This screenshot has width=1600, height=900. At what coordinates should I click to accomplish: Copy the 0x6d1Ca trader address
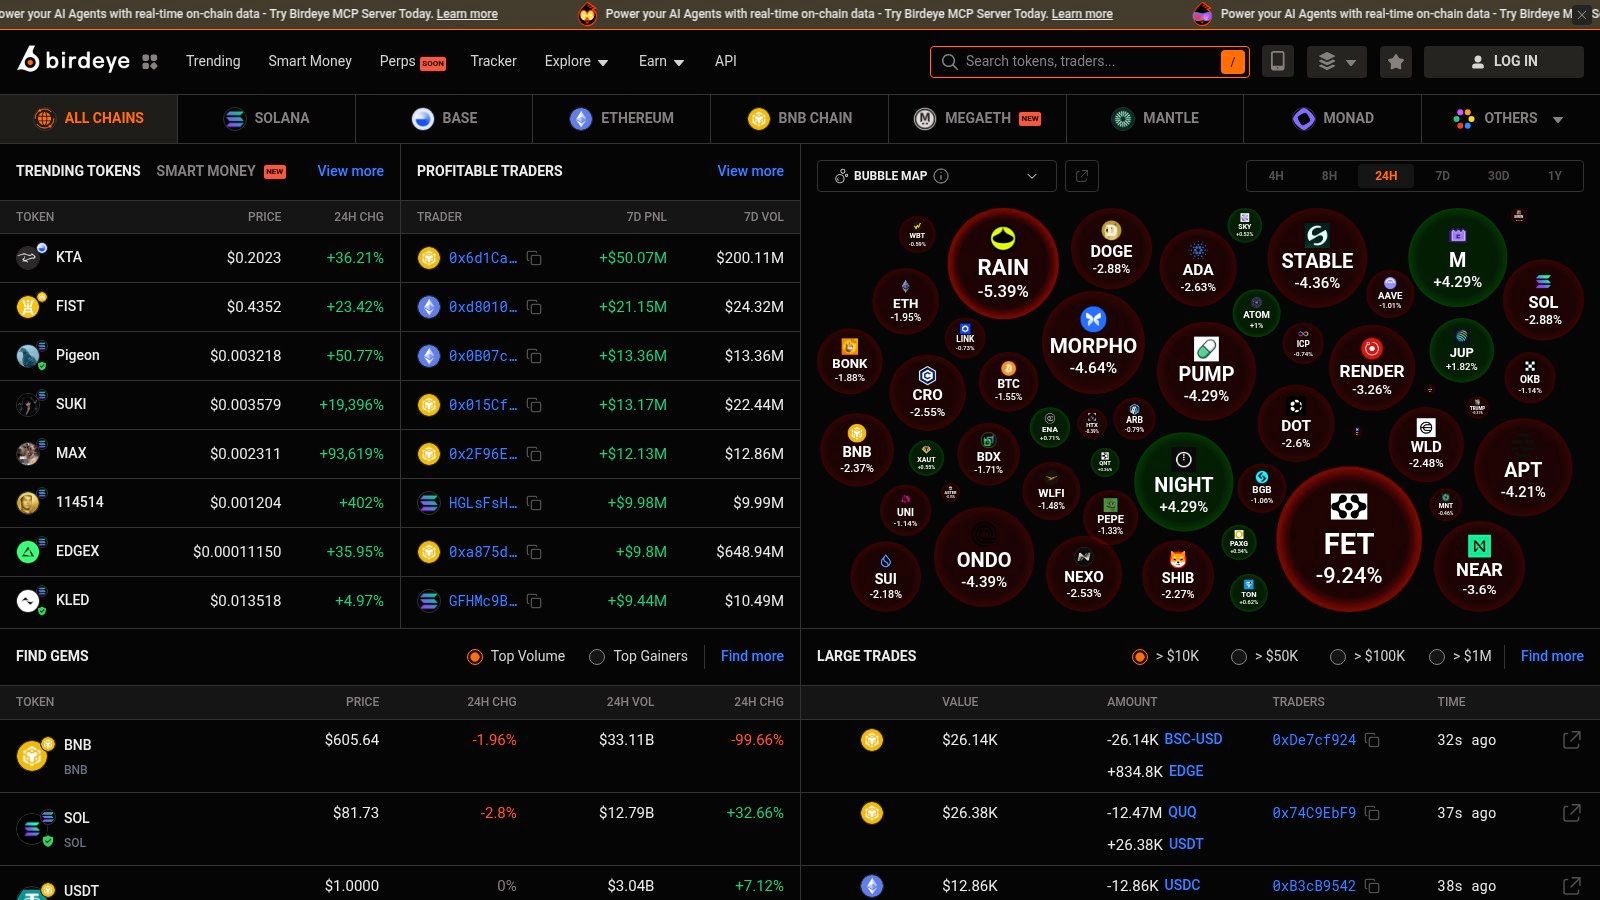(x=534, y=258)
